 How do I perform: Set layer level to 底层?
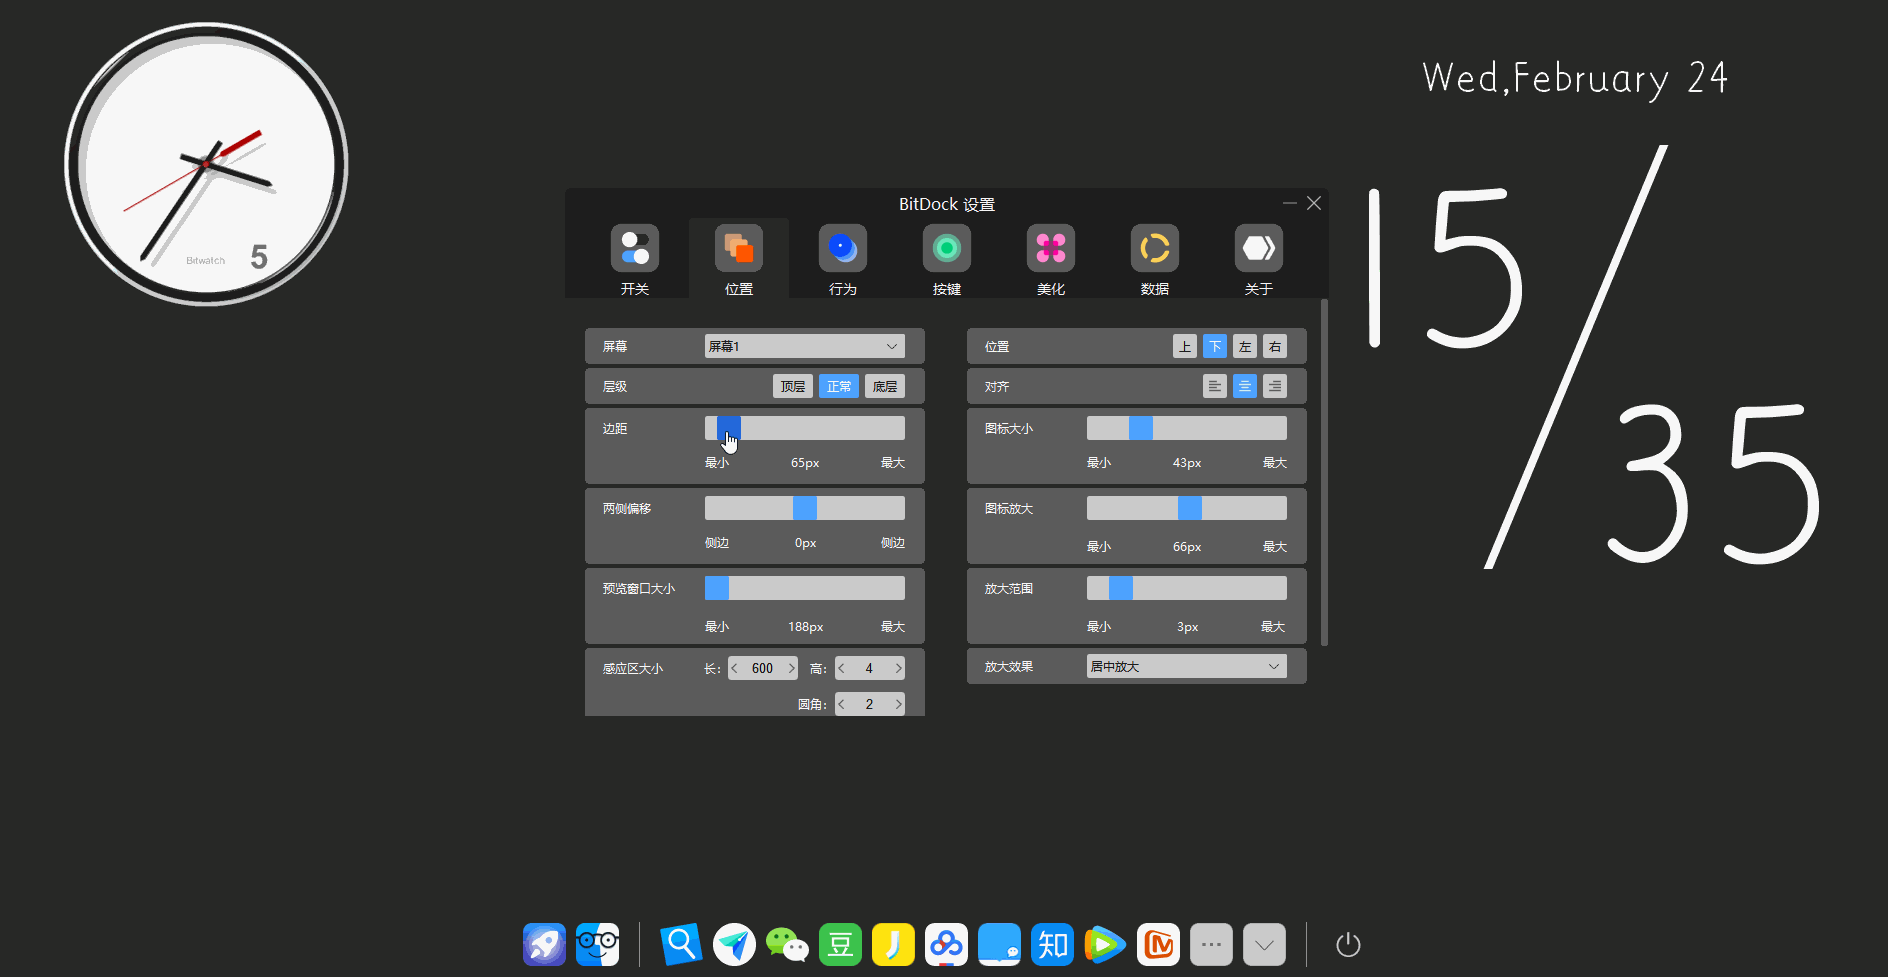[885, 386]
